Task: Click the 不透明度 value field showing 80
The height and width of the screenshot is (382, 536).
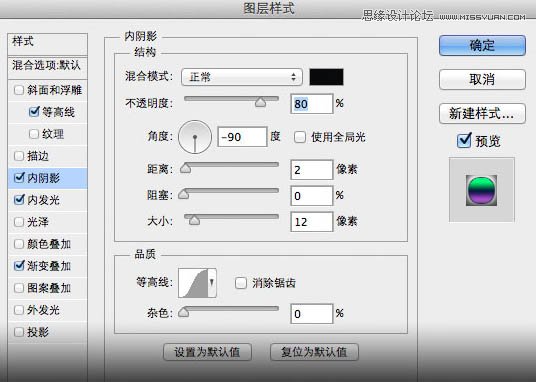Action: [x=311, y=104]
